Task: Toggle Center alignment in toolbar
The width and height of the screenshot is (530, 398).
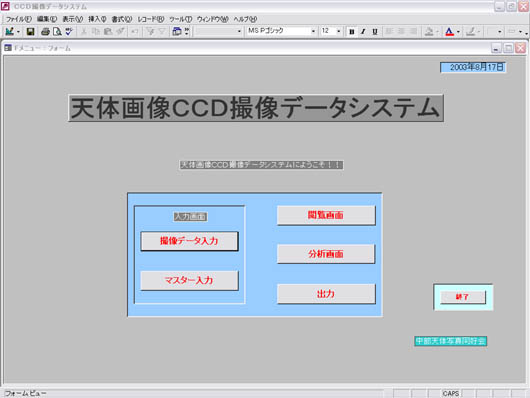Action: [402, 31]
